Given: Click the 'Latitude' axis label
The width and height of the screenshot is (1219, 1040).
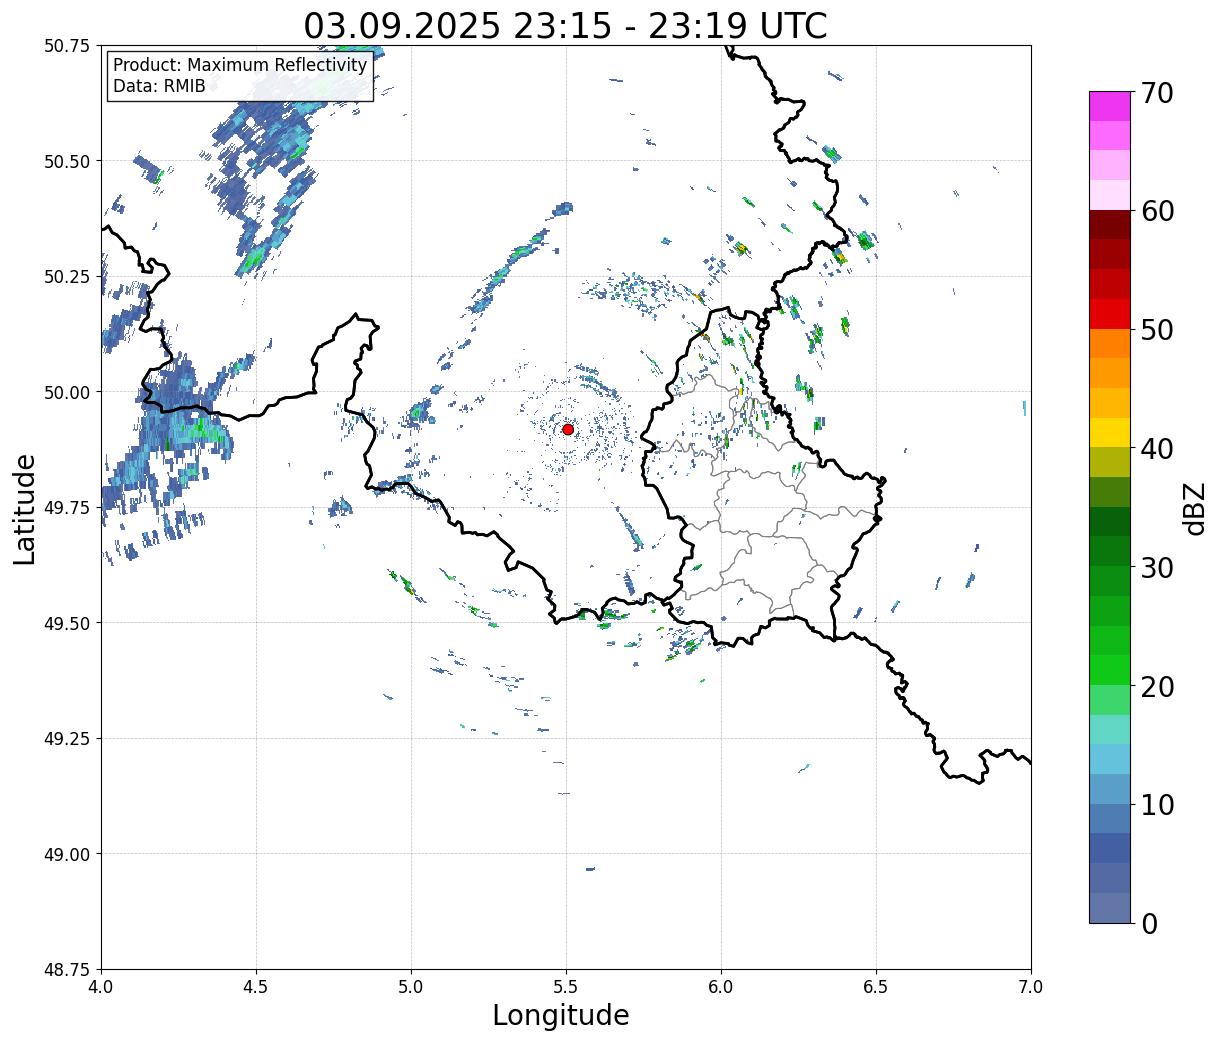Looking at the screenshot, I should tap(25, 508).
